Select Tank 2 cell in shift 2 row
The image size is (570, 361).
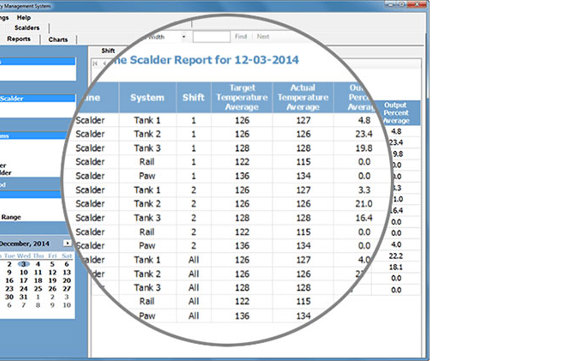coord(147,204)
